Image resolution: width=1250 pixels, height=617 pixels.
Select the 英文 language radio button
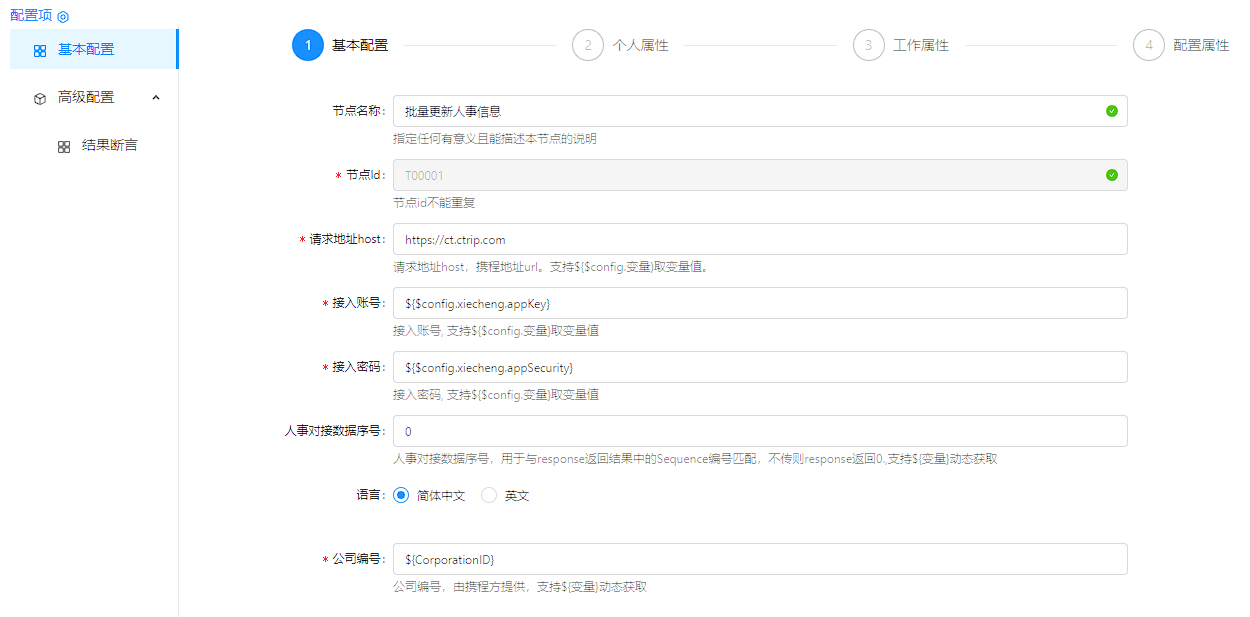489,495
